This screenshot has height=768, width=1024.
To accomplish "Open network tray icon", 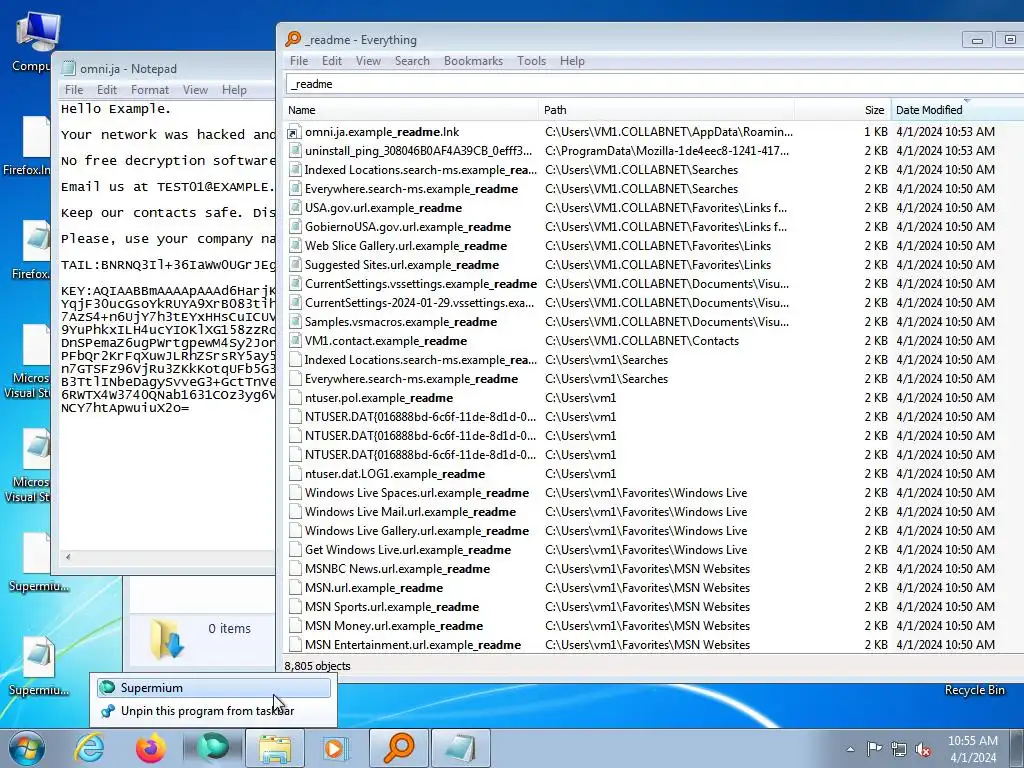I will tap(899, 749).
